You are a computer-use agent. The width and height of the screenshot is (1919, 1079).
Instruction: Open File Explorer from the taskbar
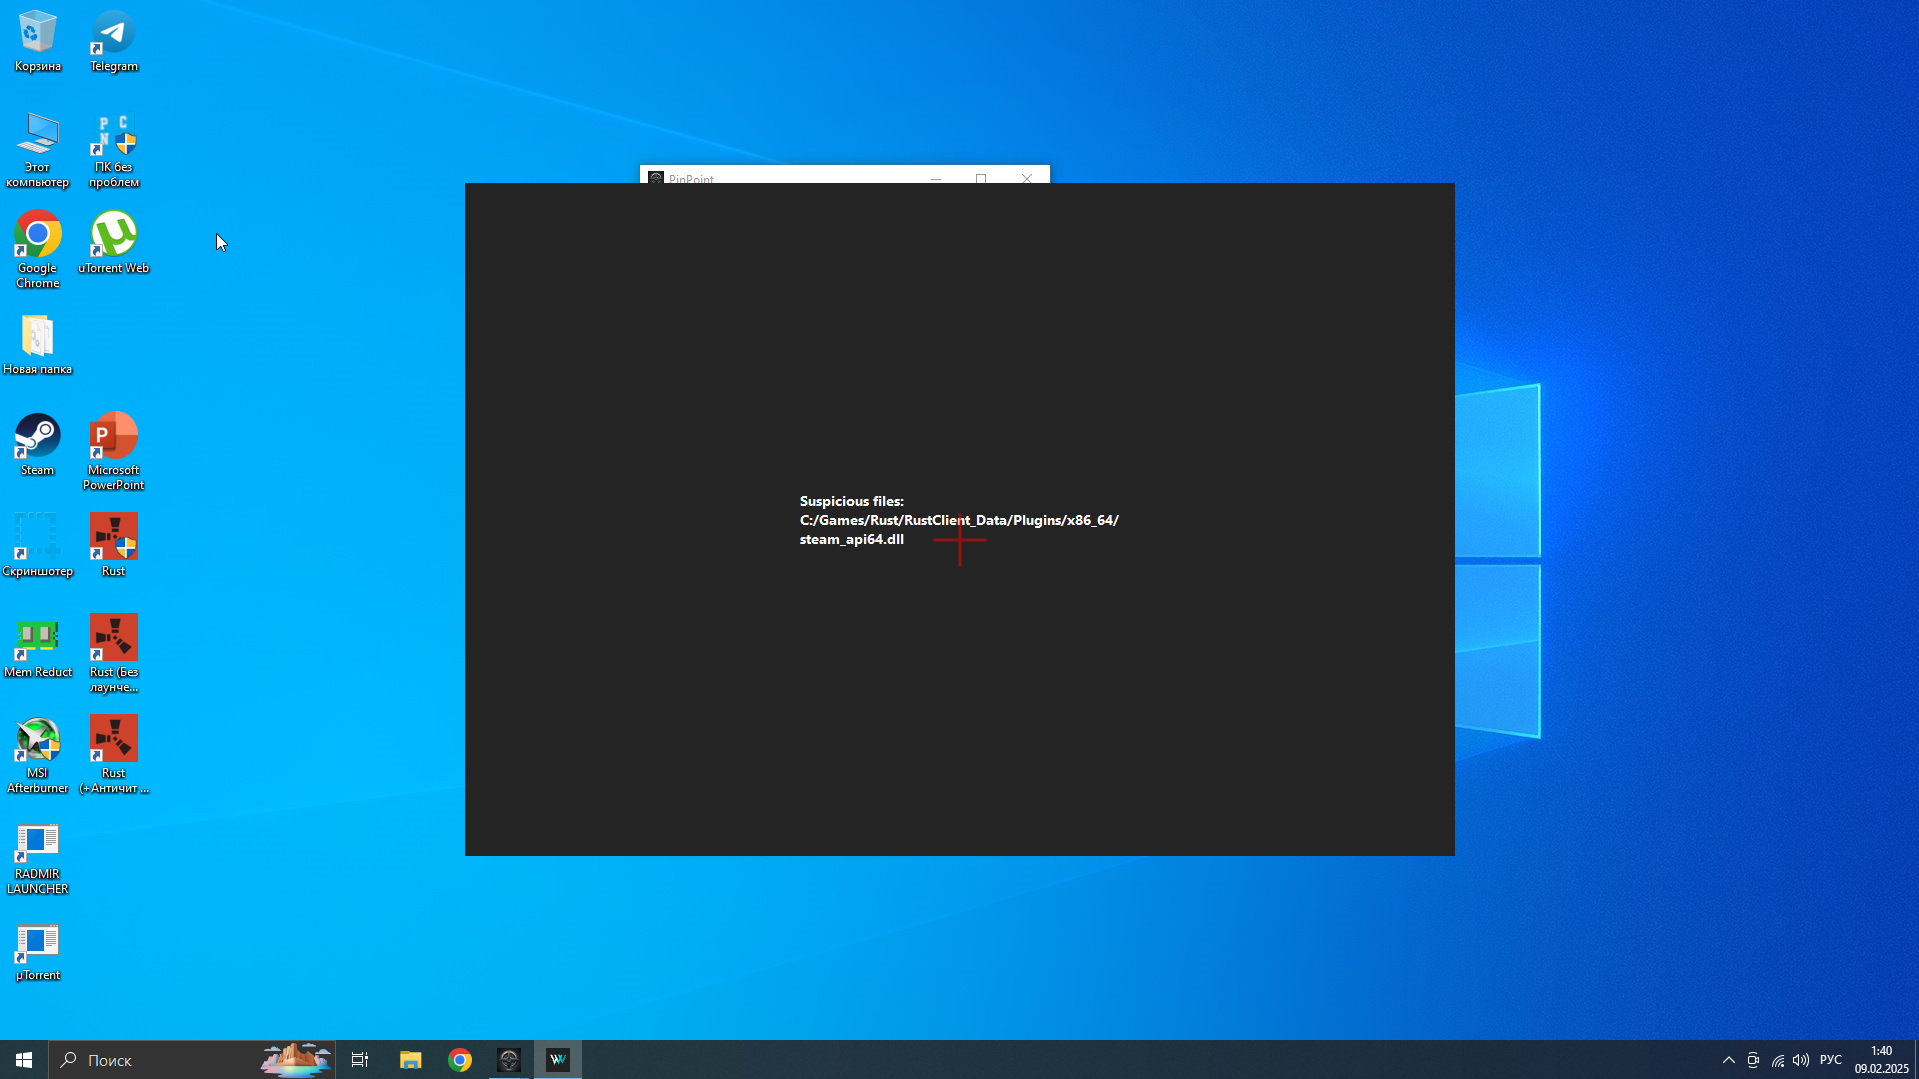click(410, 1060)
